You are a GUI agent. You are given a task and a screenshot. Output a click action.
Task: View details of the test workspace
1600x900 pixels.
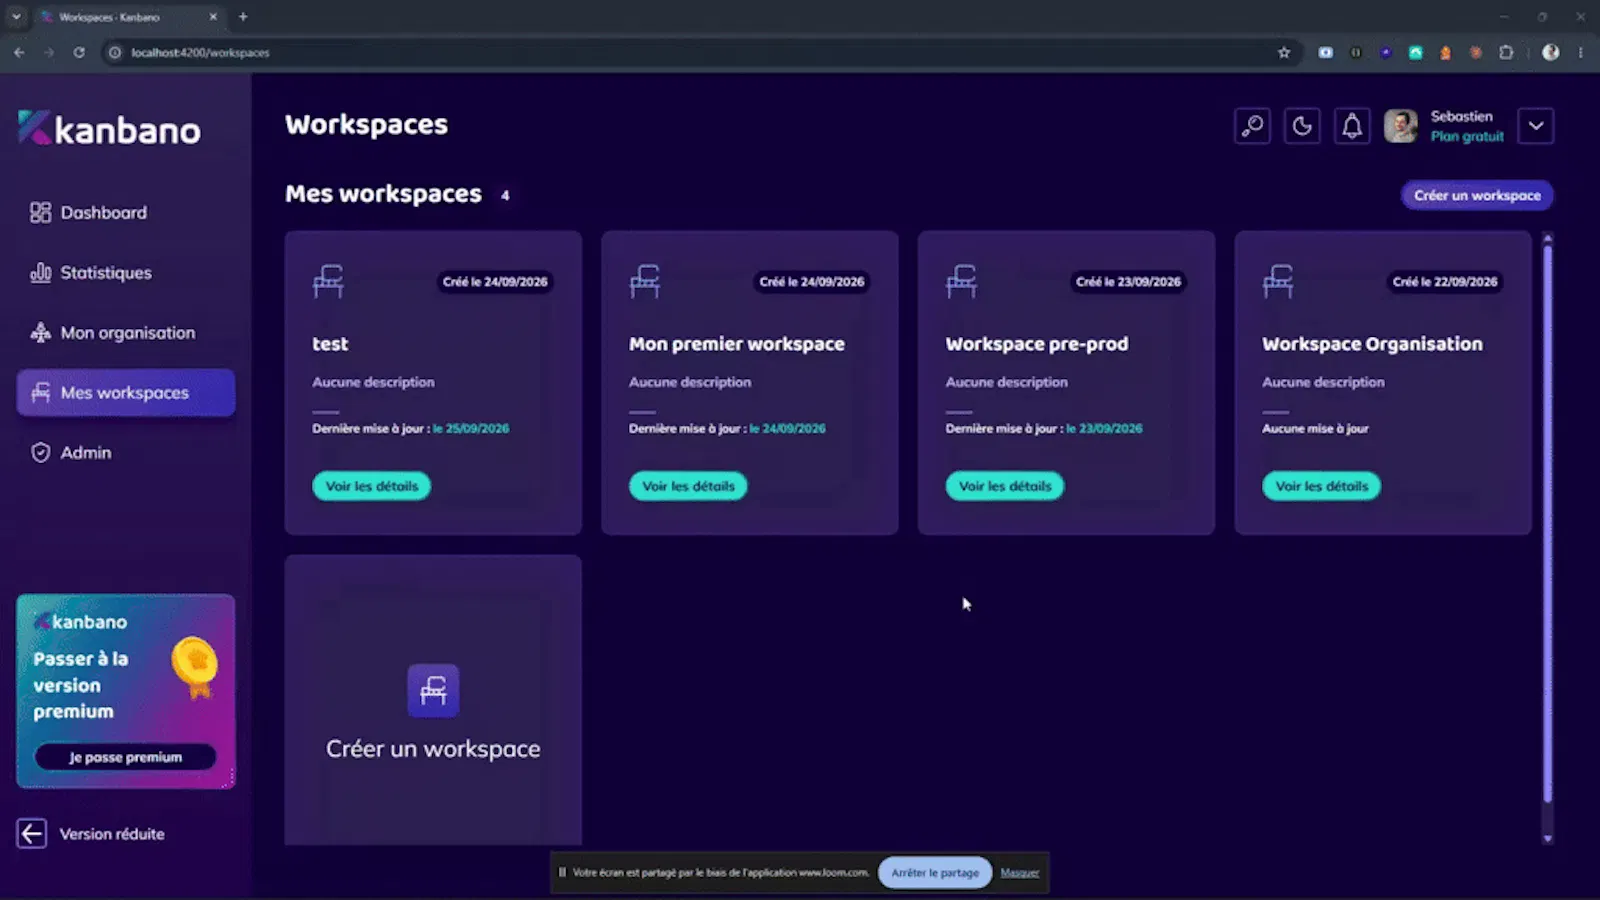pyautogui.click(x=371, y=486)
